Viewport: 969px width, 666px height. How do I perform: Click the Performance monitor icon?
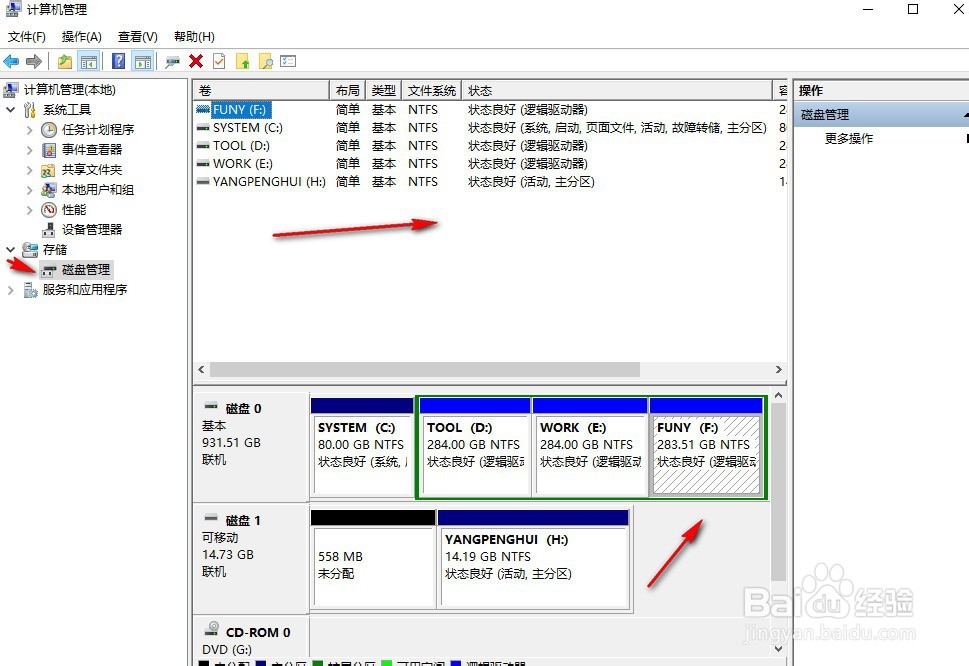49,210
